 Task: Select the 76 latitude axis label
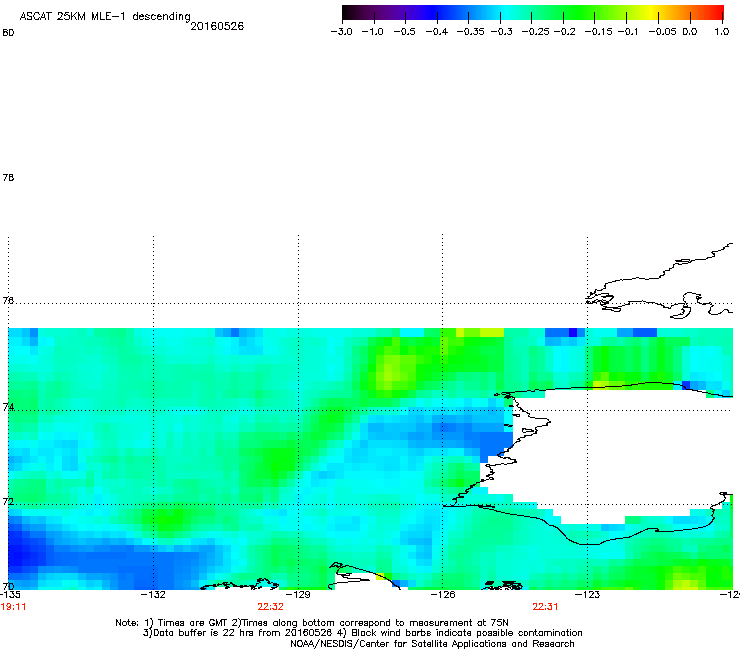8,300
